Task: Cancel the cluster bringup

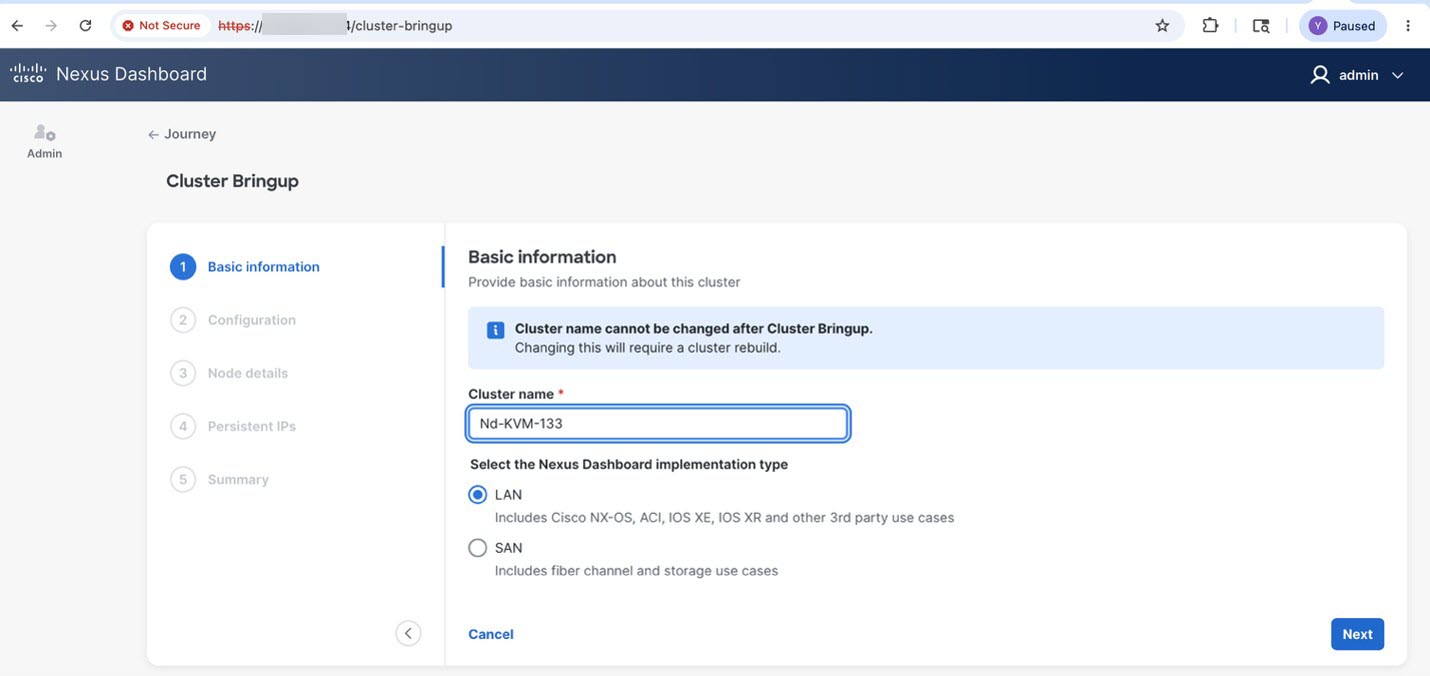Action: coord(491,634)
